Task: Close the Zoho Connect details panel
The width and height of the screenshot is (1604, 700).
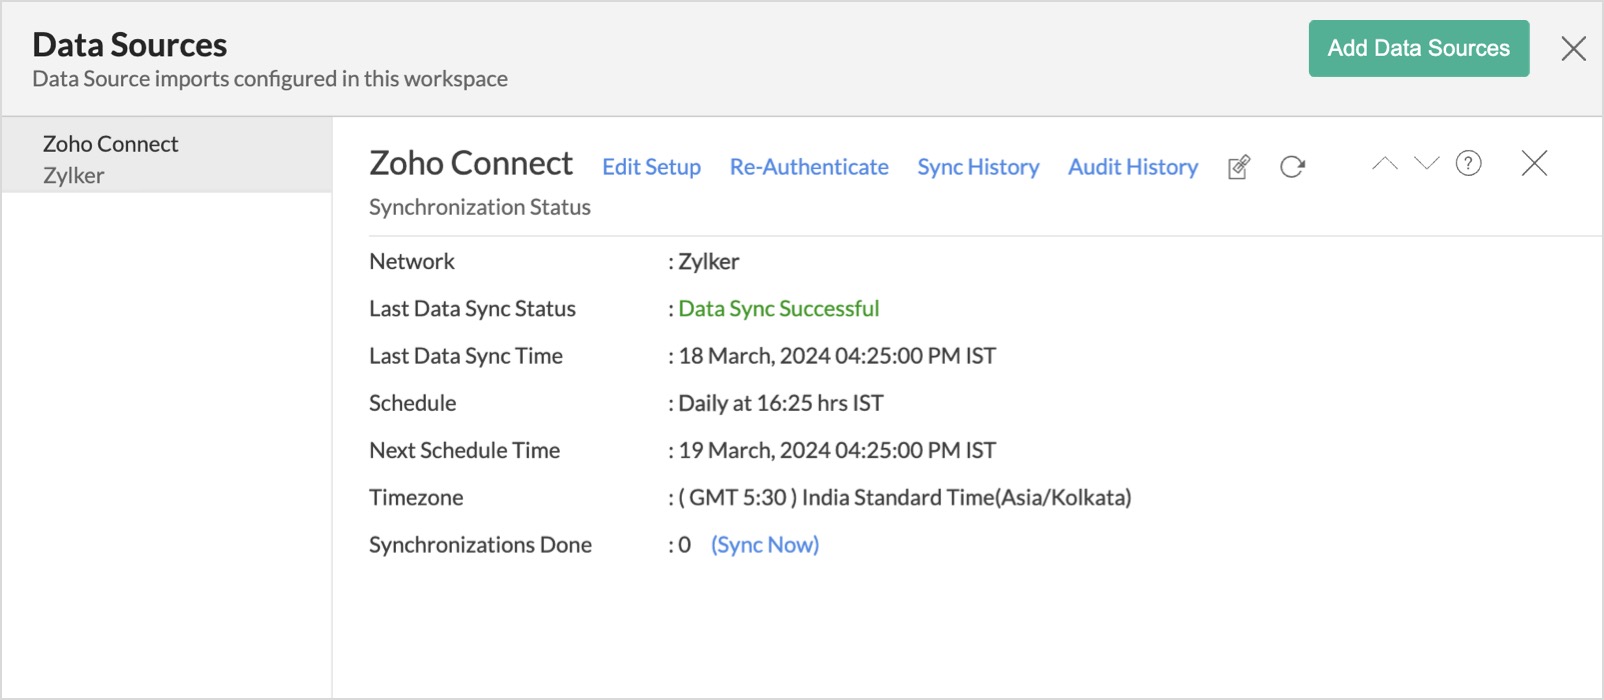Action: [1533, 164]
